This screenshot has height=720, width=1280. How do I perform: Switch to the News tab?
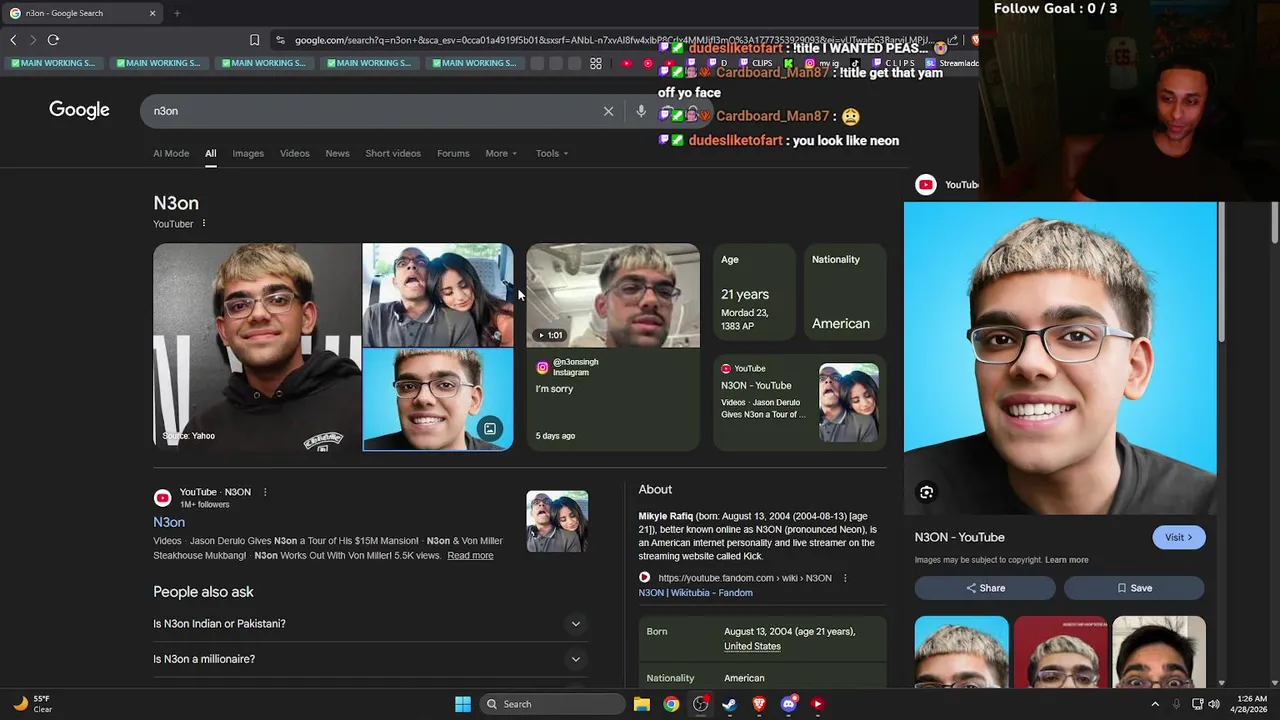[x=337, y=153]
